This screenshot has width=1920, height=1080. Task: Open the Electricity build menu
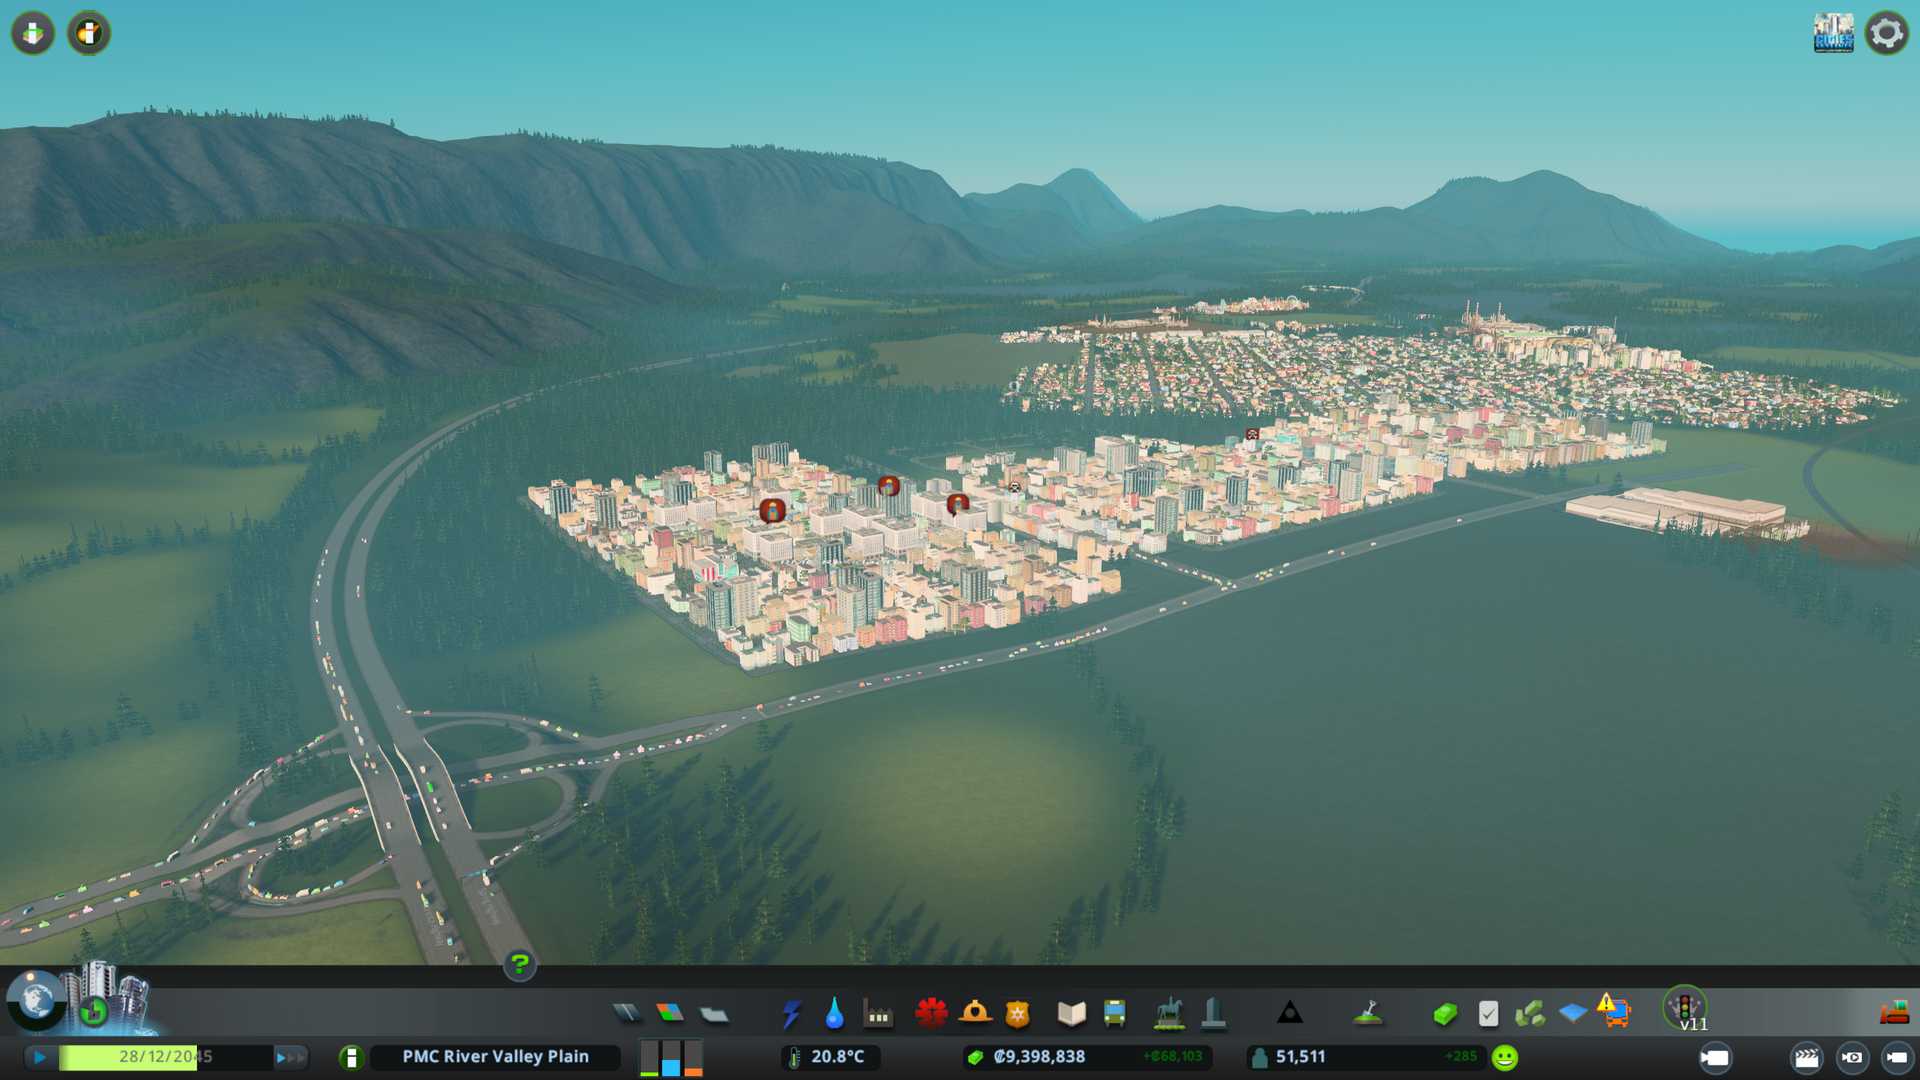coord(791,1014)
